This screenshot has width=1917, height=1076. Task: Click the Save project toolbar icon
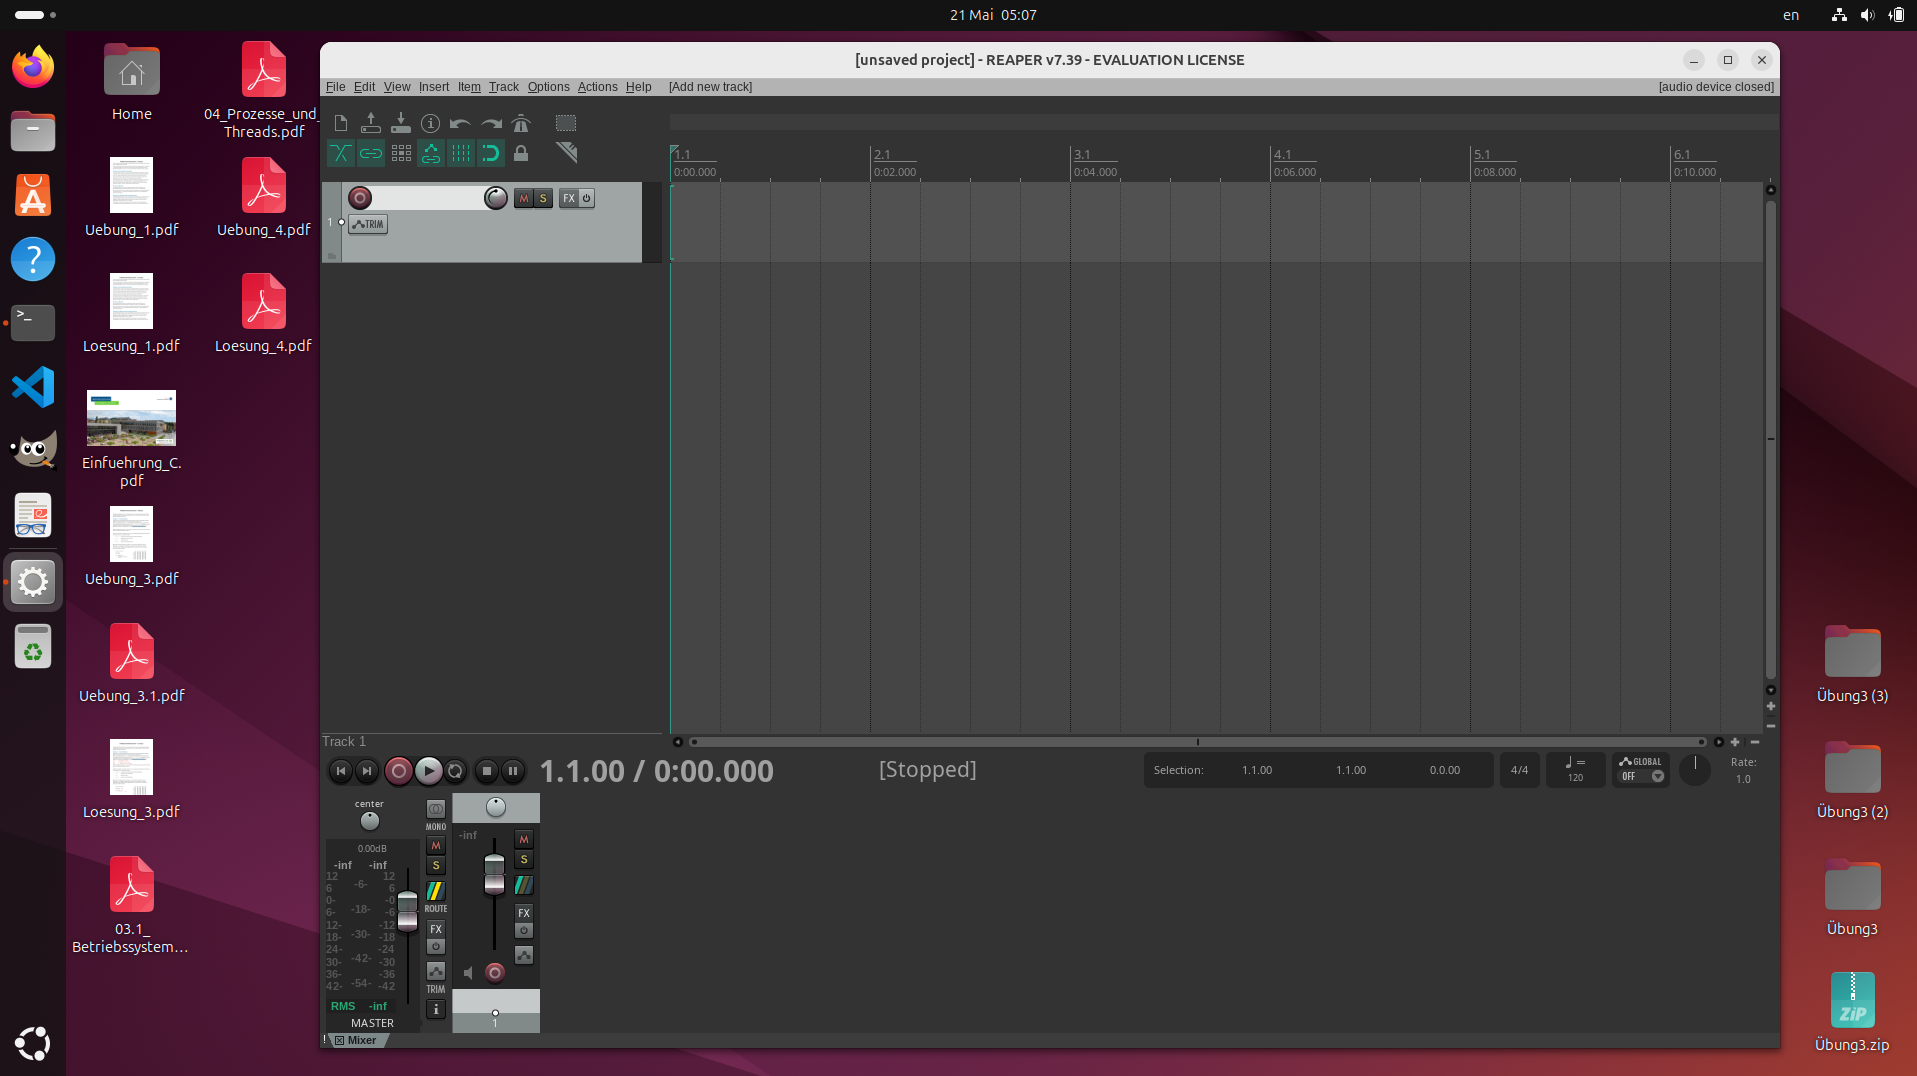point(401,123)
